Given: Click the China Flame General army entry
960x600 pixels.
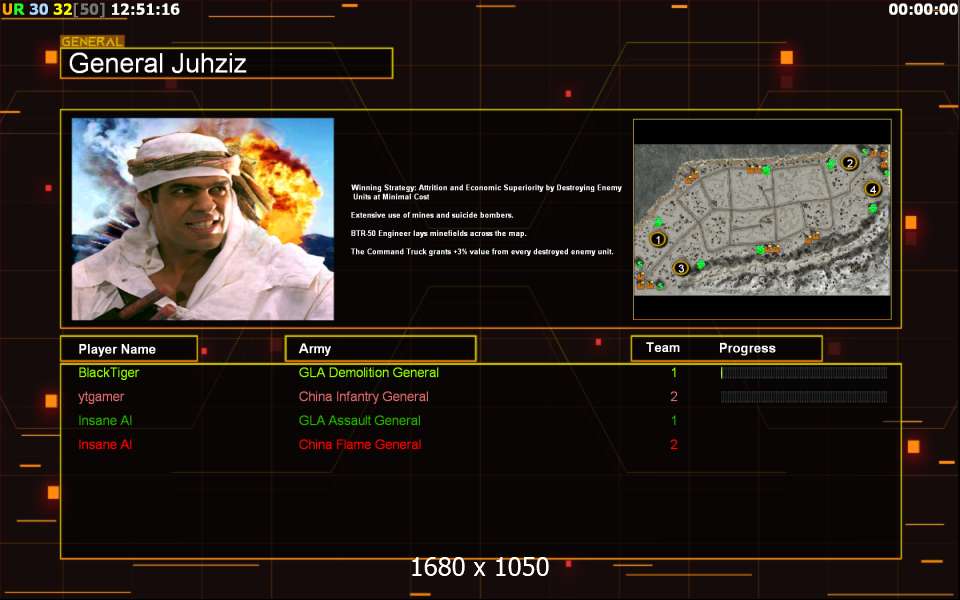Looking at the screenshot, I should (x=360, y=444).
